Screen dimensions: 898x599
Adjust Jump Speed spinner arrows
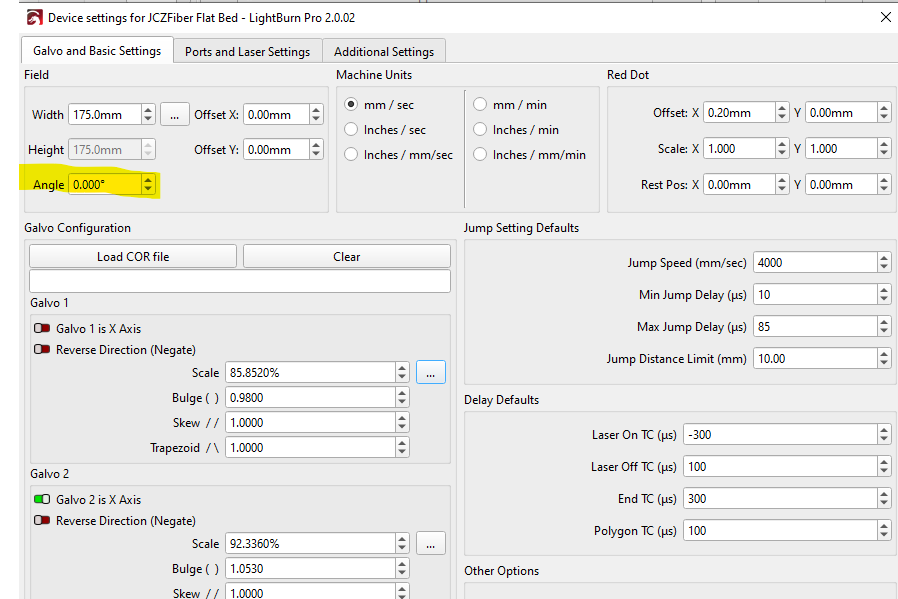click(x=883, y=263)
